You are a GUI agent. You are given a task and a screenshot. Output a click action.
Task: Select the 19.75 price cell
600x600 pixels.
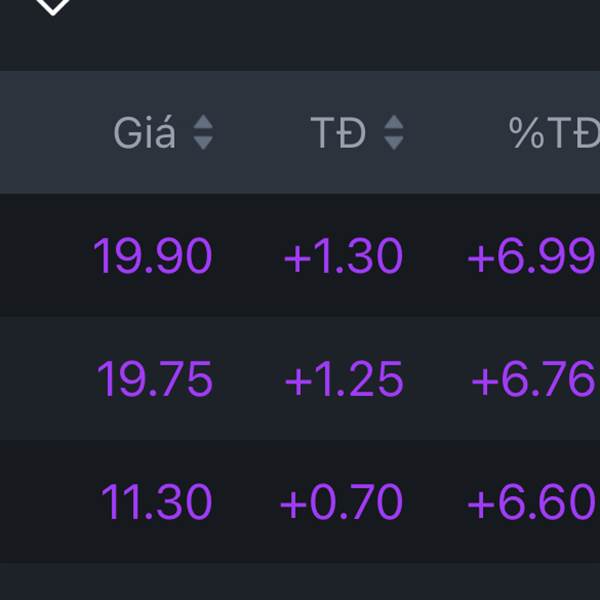click(x=154, y=380)
